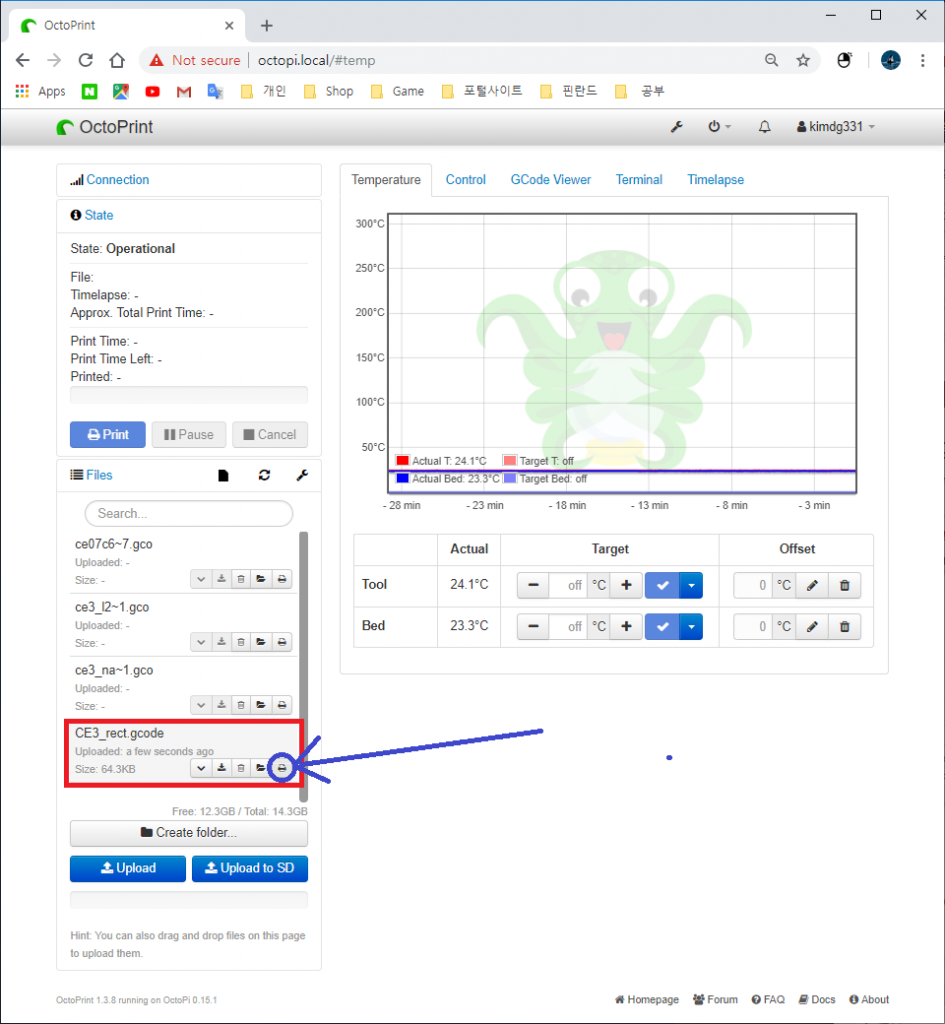Viewport: 945px width, 1024px height.
Task: Collapse the State panel
Action: pos(99,216)
